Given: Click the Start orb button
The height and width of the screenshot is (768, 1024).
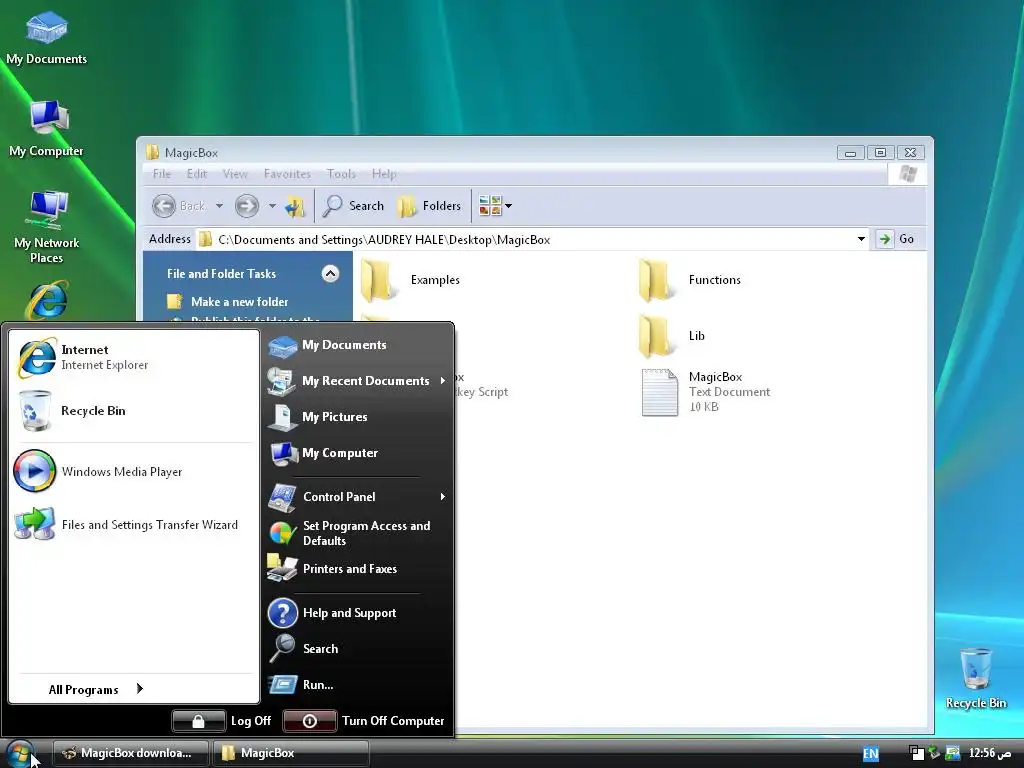Looking at the screenshot, I should click(x=20, y=753).
